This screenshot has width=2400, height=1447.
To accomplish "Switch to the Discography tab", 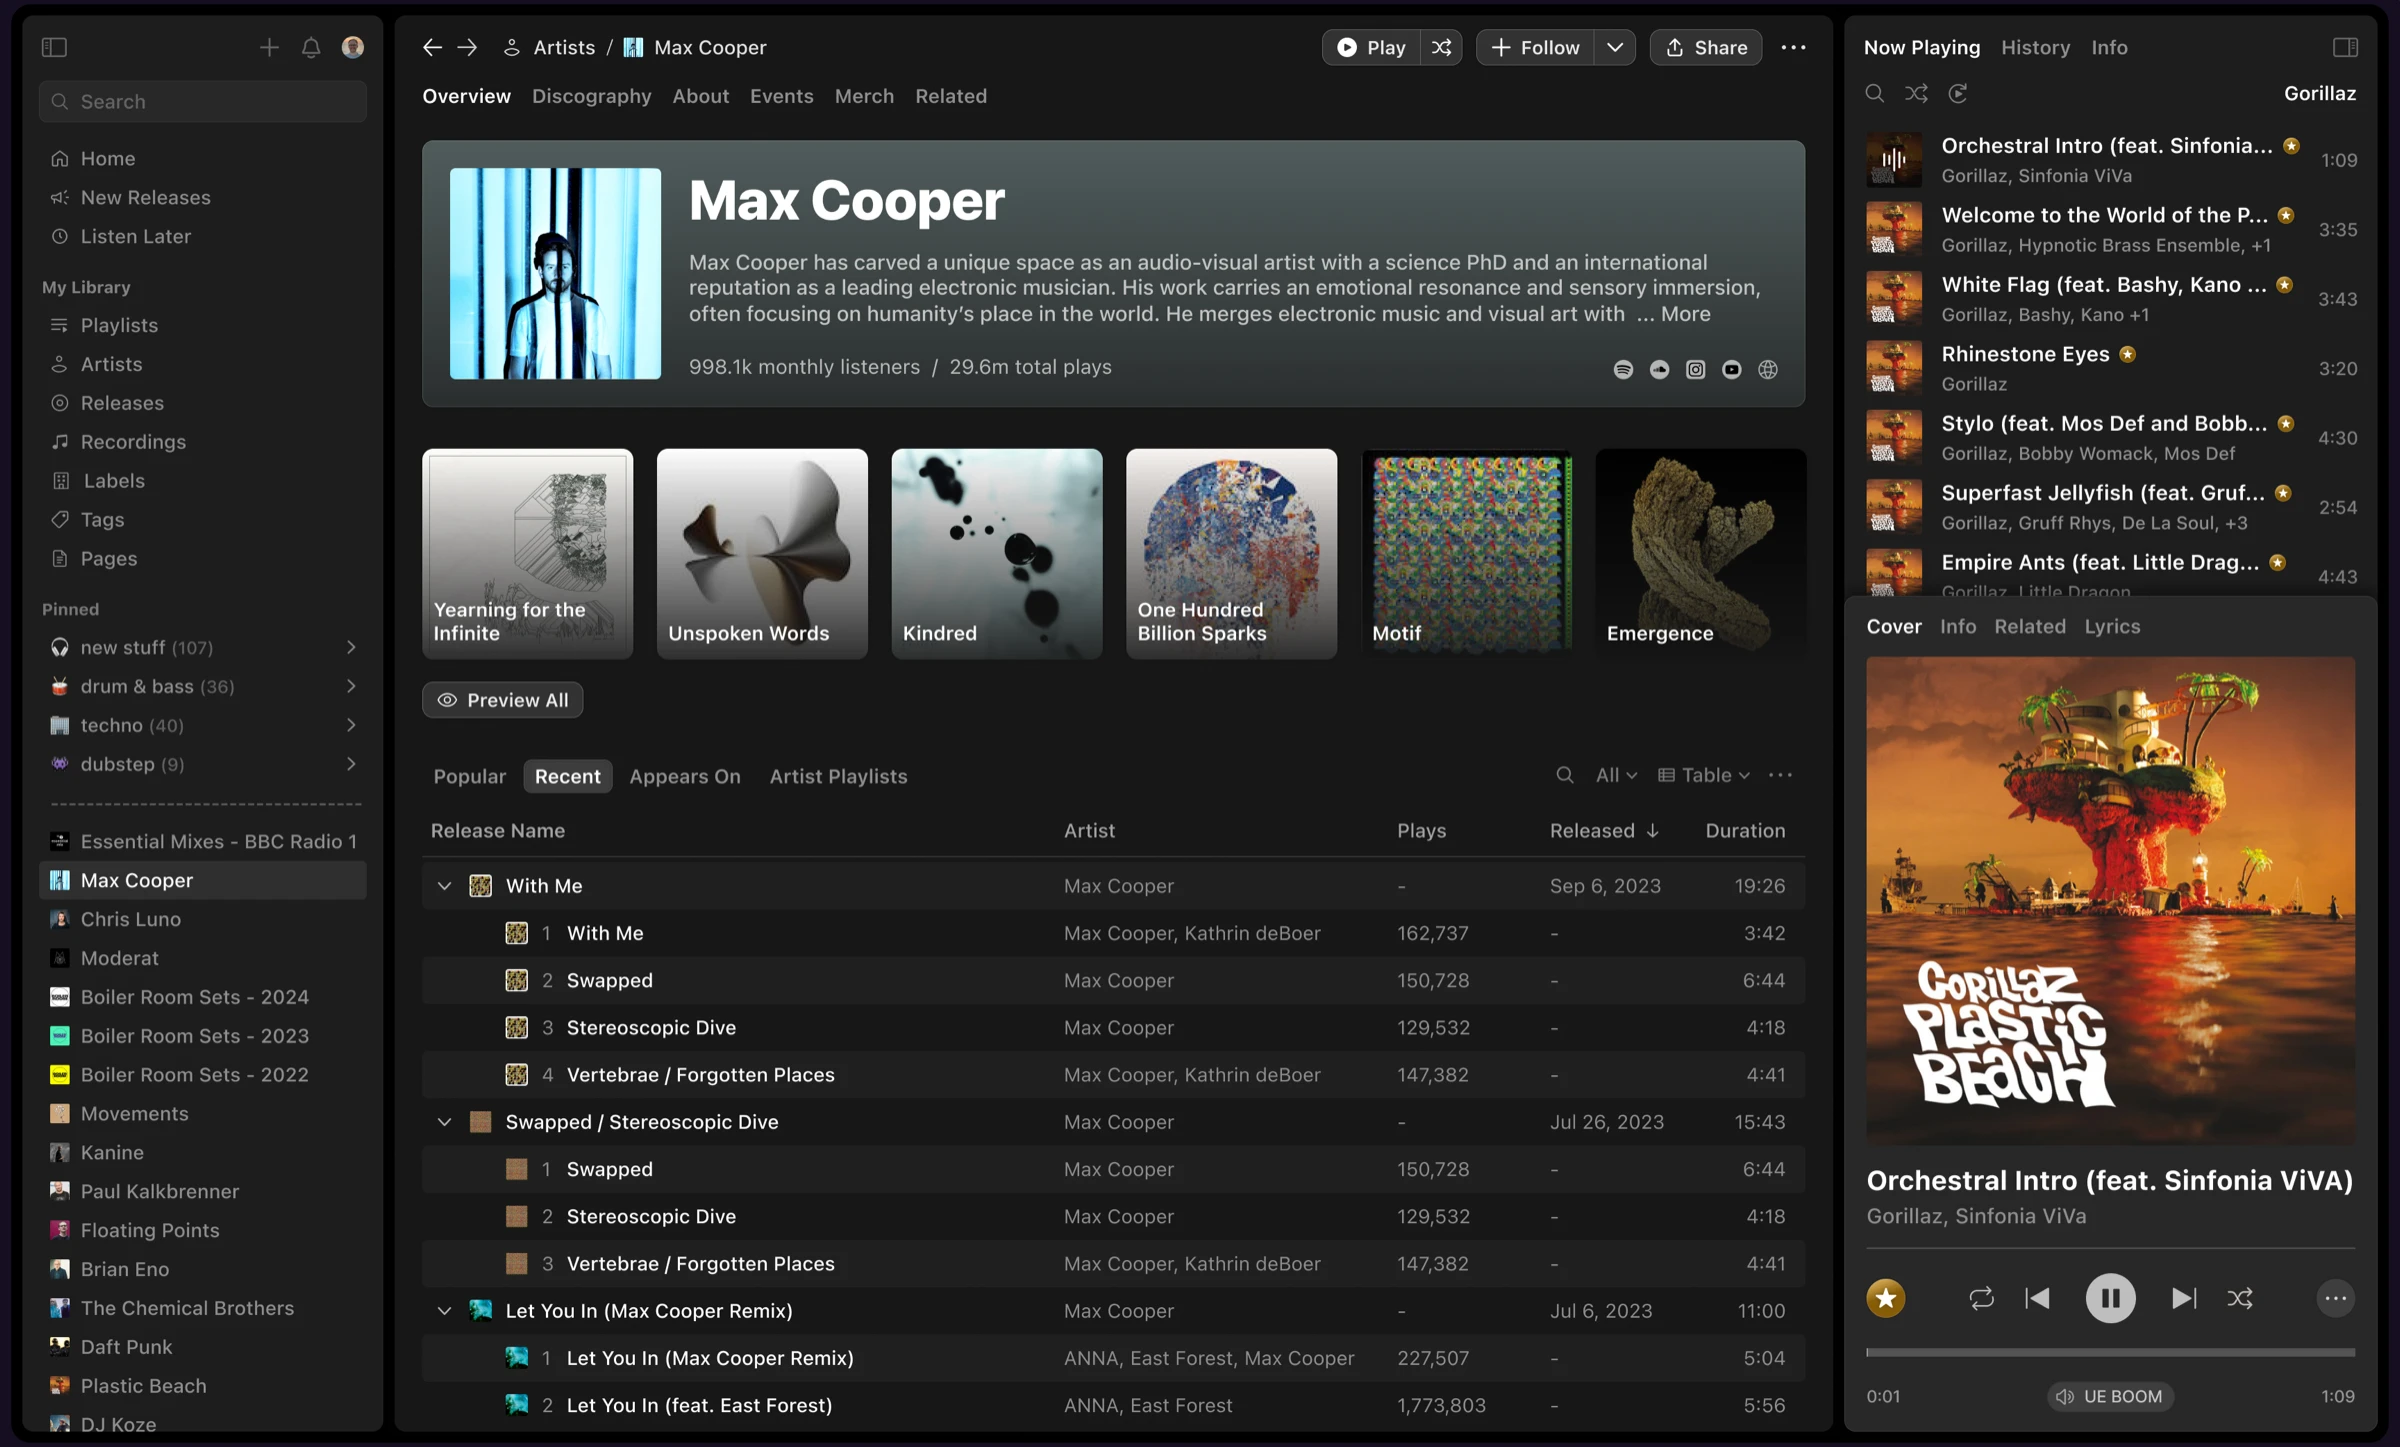I will coord(591,96).
